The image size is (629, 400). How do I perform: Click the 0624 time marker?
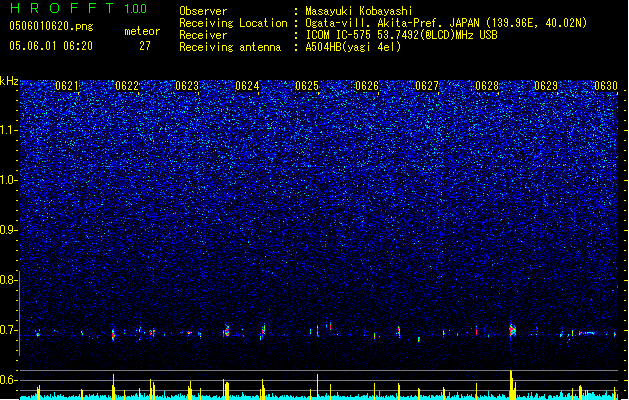click(x=247, y=86)
